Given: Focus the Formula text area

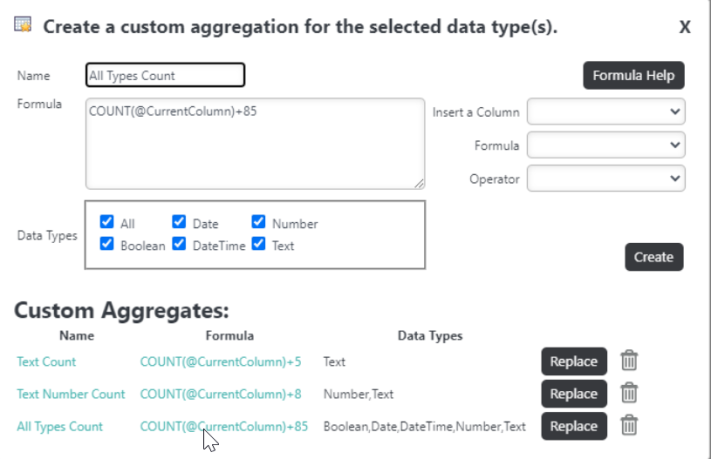Looking at the screenshot, I should 255,144.
